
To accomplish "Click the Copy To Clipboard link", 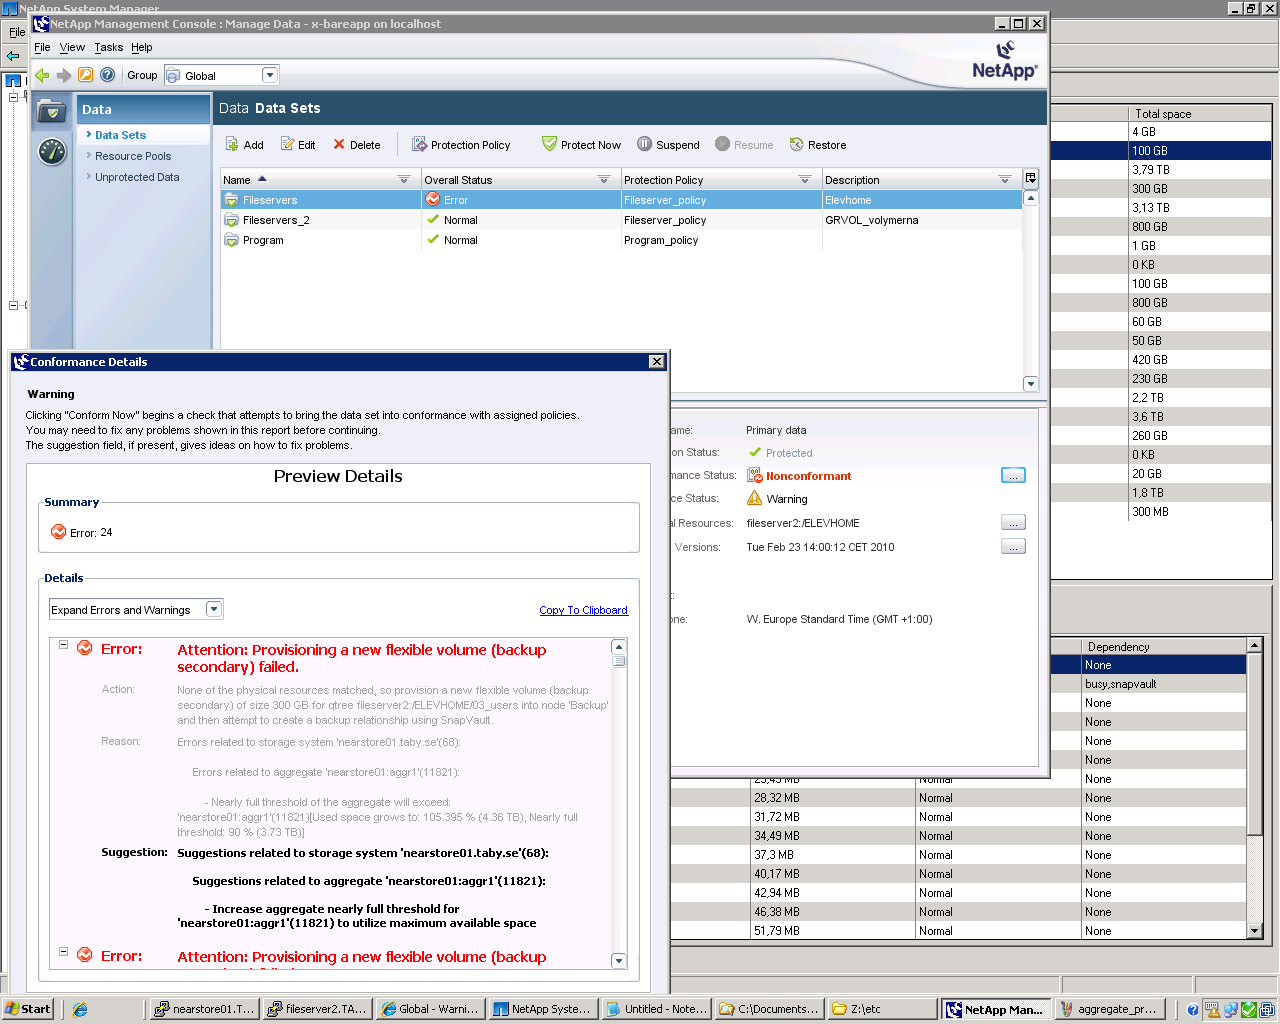I will pyautogui.click(x=583, y=610).
